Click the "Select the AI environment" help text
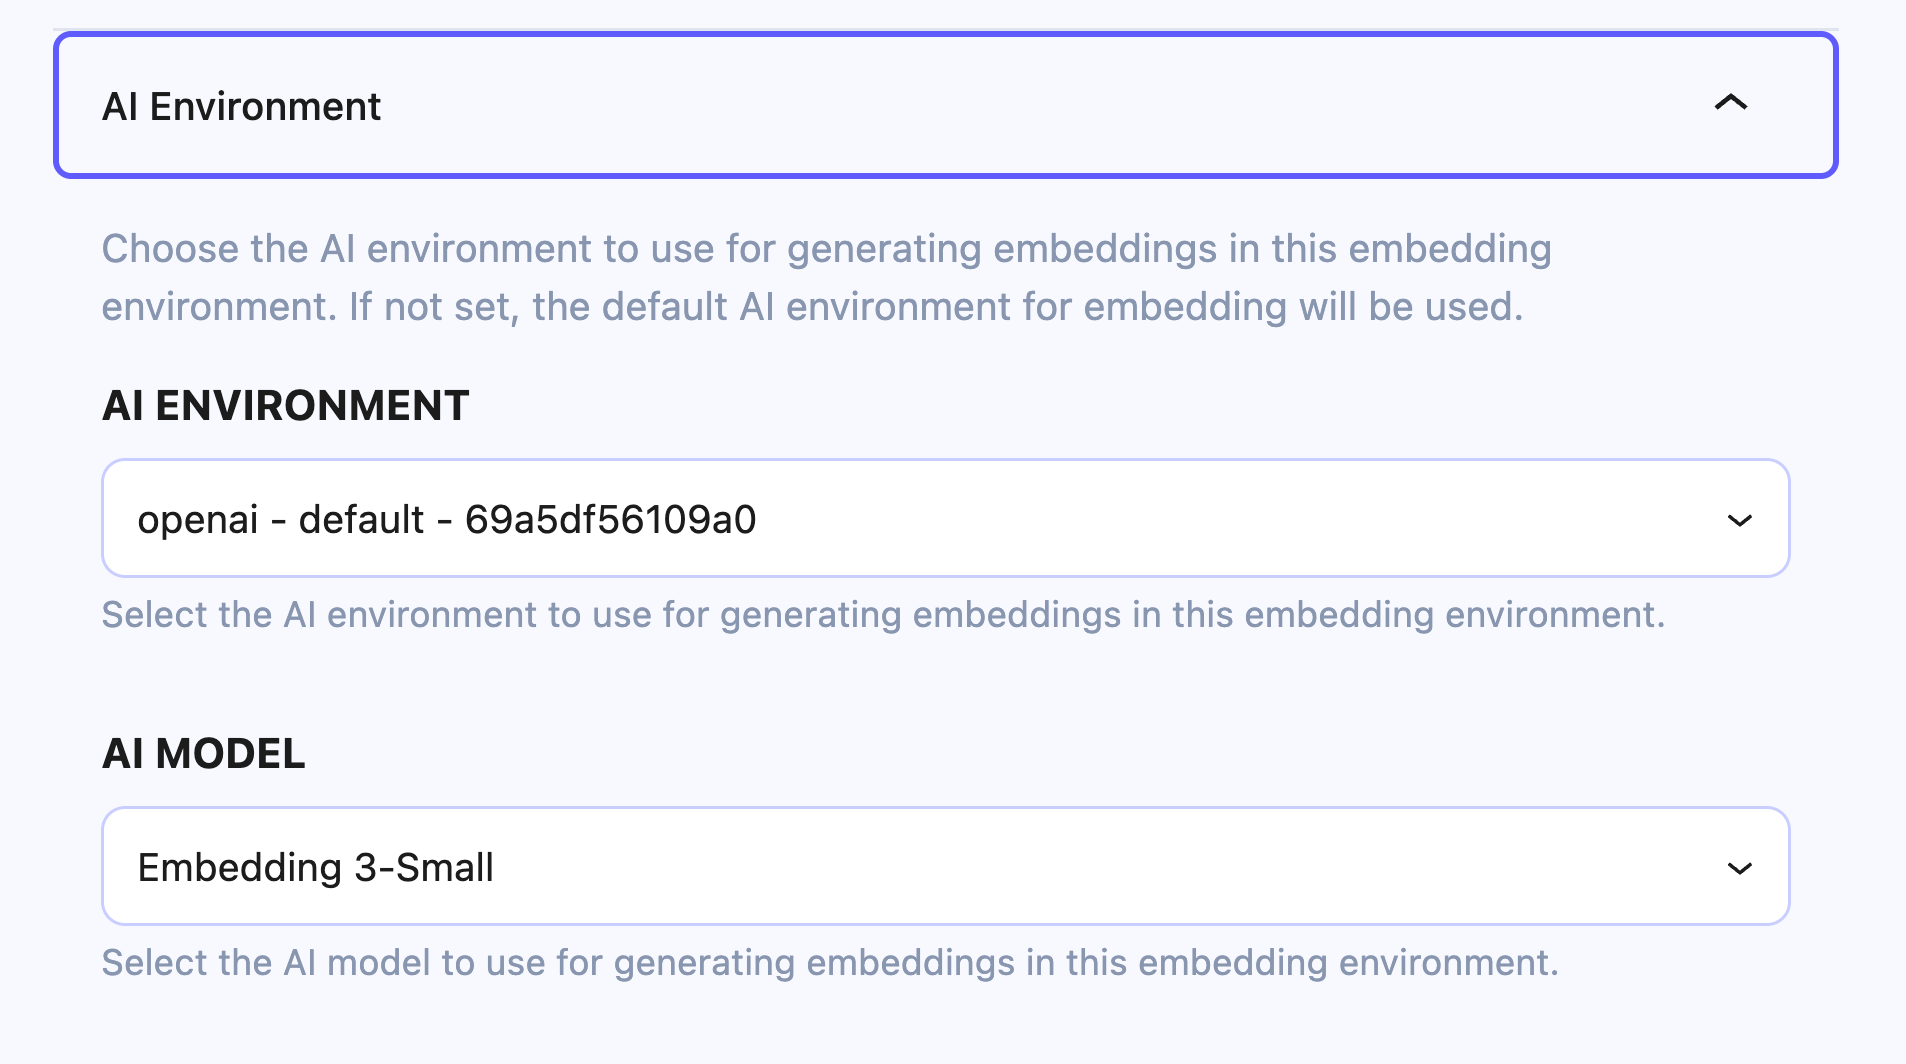 883,615
